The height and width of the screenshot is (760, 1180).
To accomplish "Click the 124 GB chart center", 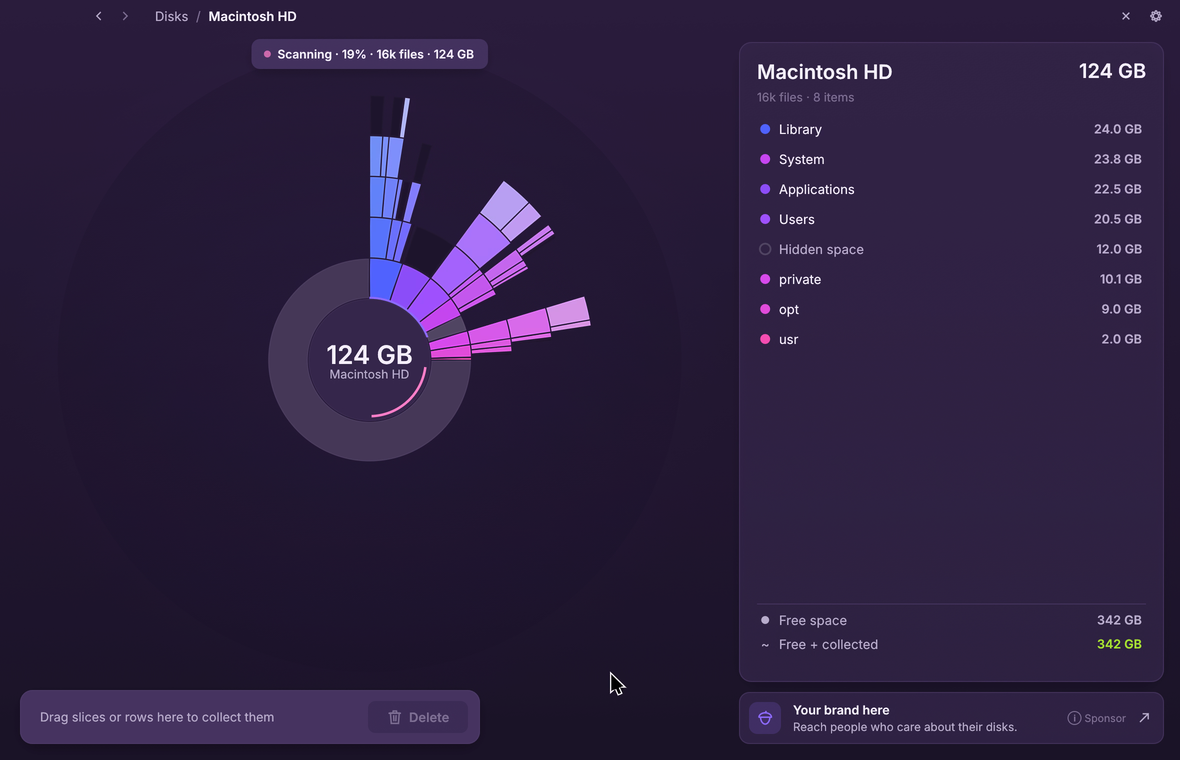I will point(370,360).
